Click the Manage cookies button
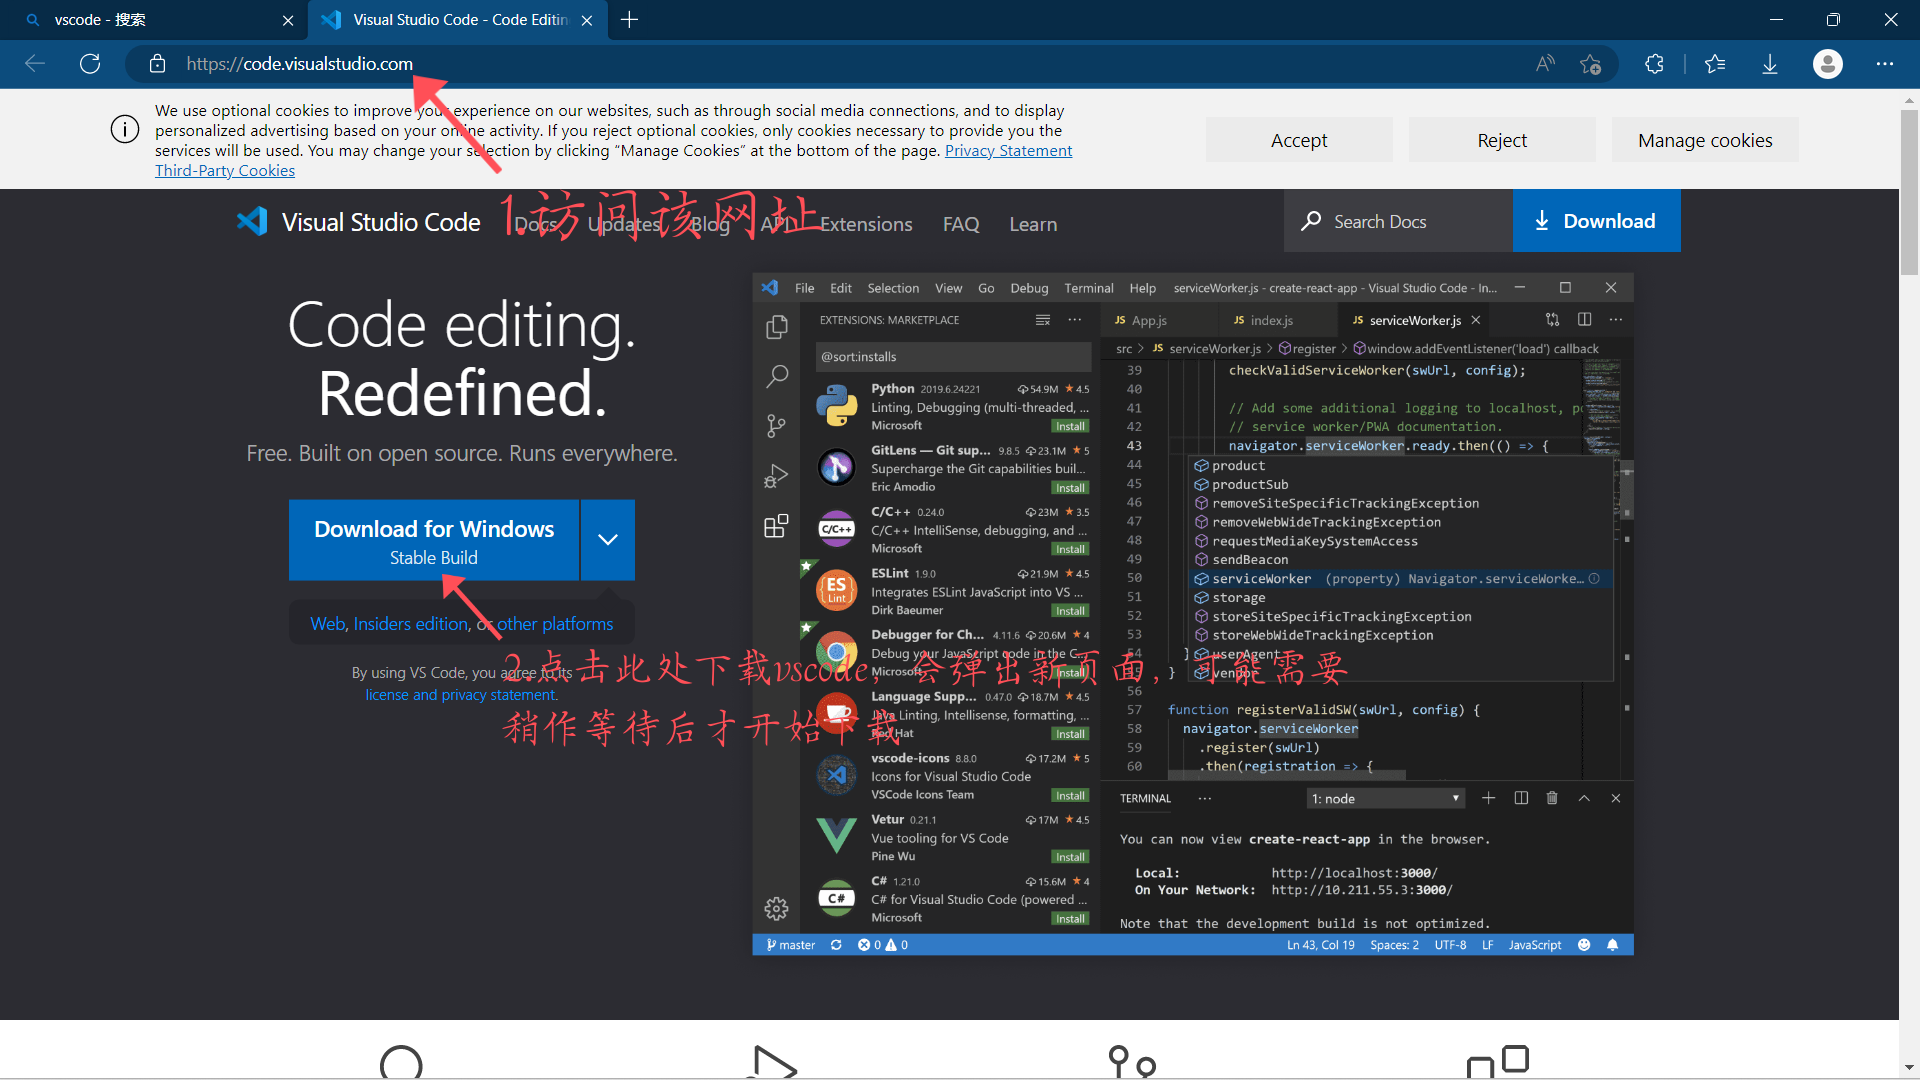This screenshot has height=1080, width=1920. (1704, 140)
